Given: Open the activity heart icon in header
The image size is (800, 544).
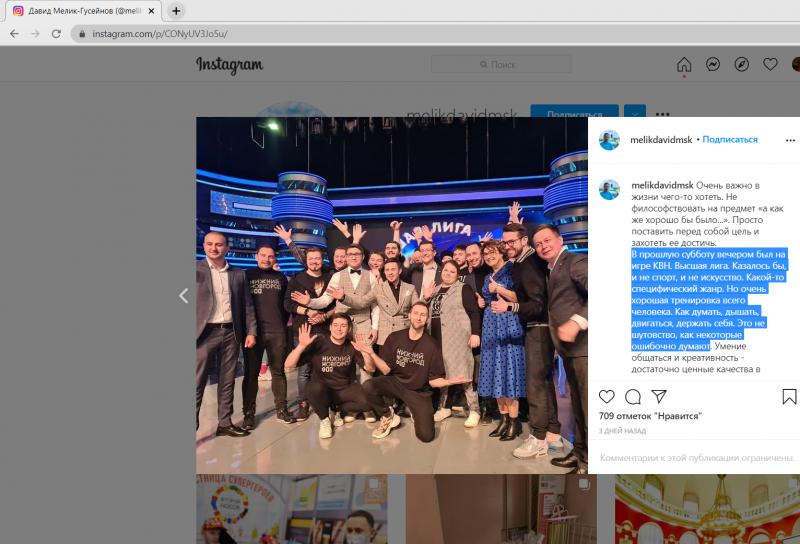Looking at the screenshot, I should [x=770, y=64].
